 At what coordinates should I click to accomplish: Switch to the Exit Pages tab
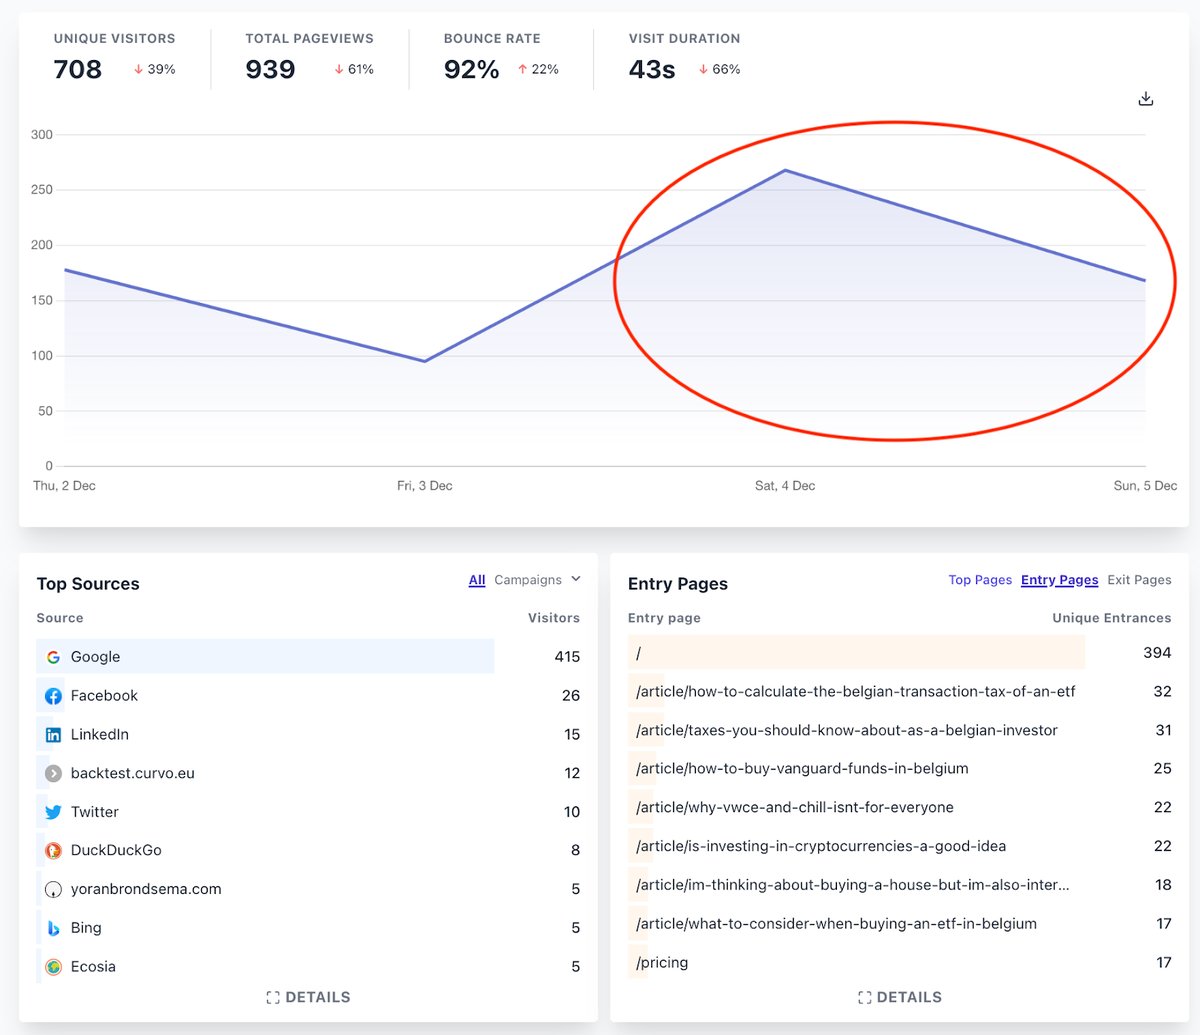point(1139,580)
